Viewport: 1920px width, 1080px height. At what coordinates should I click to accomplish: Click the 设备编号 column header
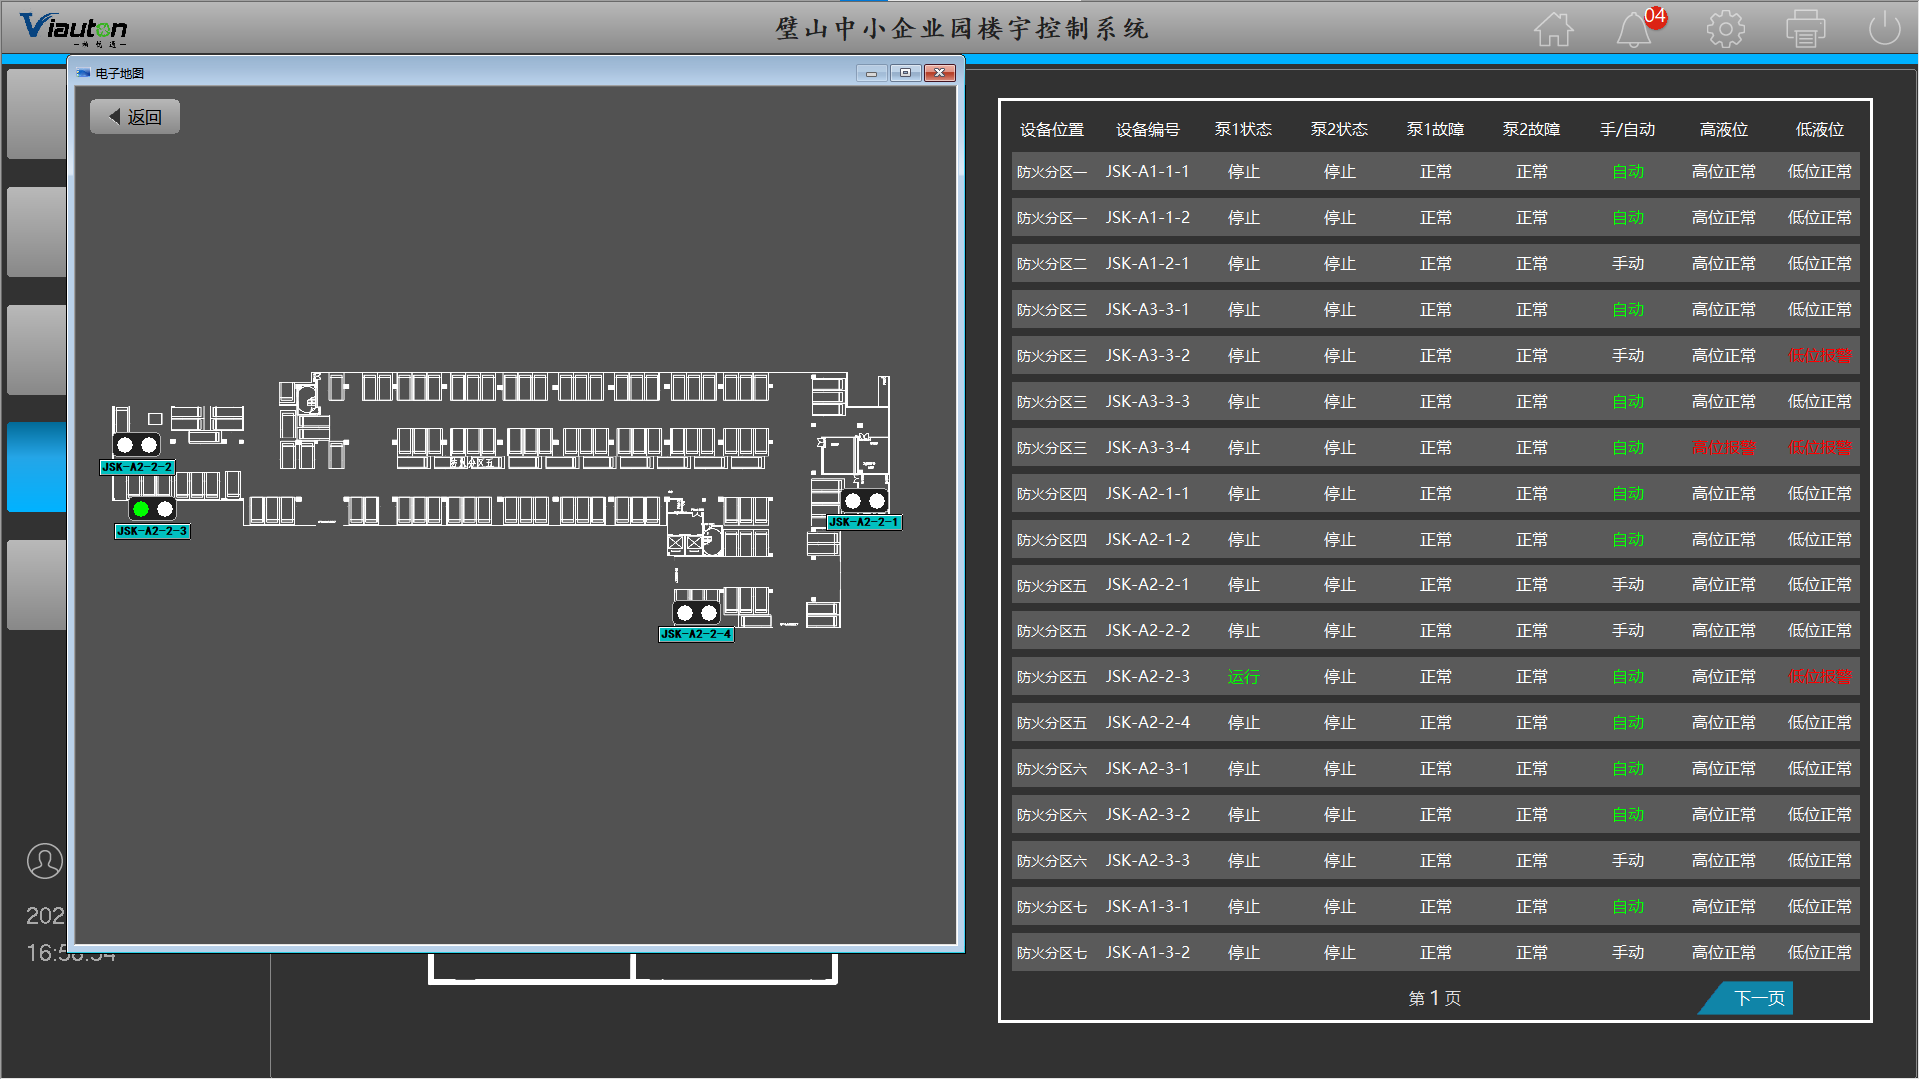point(1147,130)
